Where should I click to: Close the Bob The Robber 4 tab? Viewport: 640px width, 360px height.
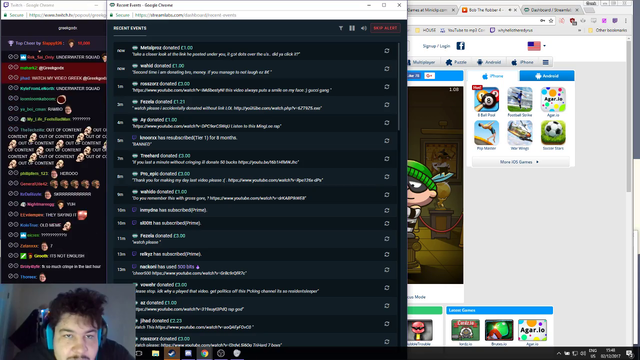click(x=516, y=10)
